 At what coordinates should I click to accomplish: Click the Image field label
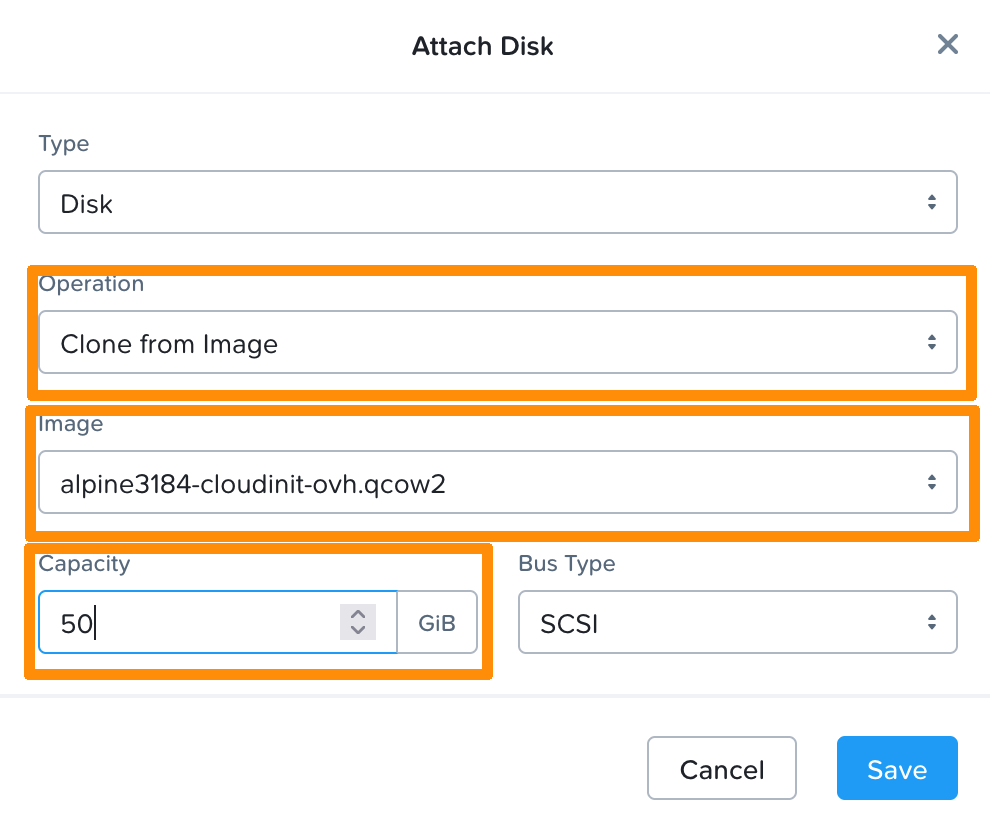click(x=70, y=424)
